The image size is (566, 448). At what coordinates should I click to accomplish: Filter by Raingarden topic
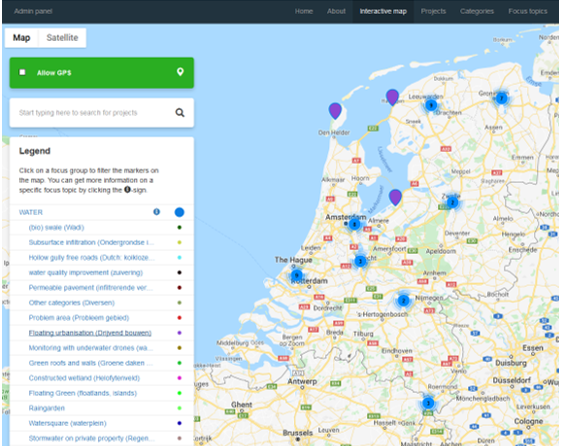[47, 408]
